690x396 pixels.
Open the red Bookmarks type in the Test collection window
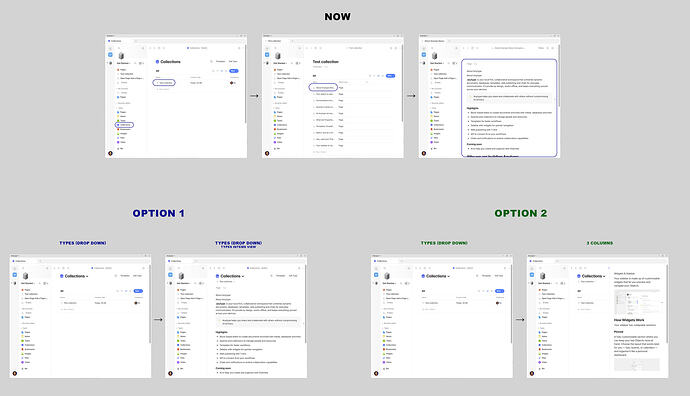point(281,129)
